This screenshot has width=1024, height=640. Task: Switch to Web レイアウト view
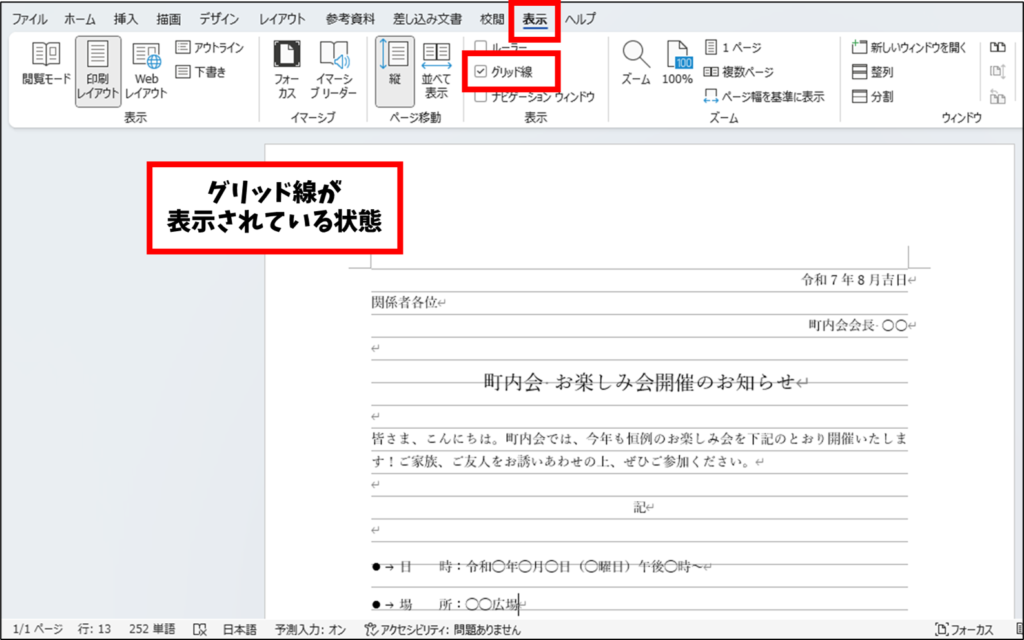coord(146,70)
